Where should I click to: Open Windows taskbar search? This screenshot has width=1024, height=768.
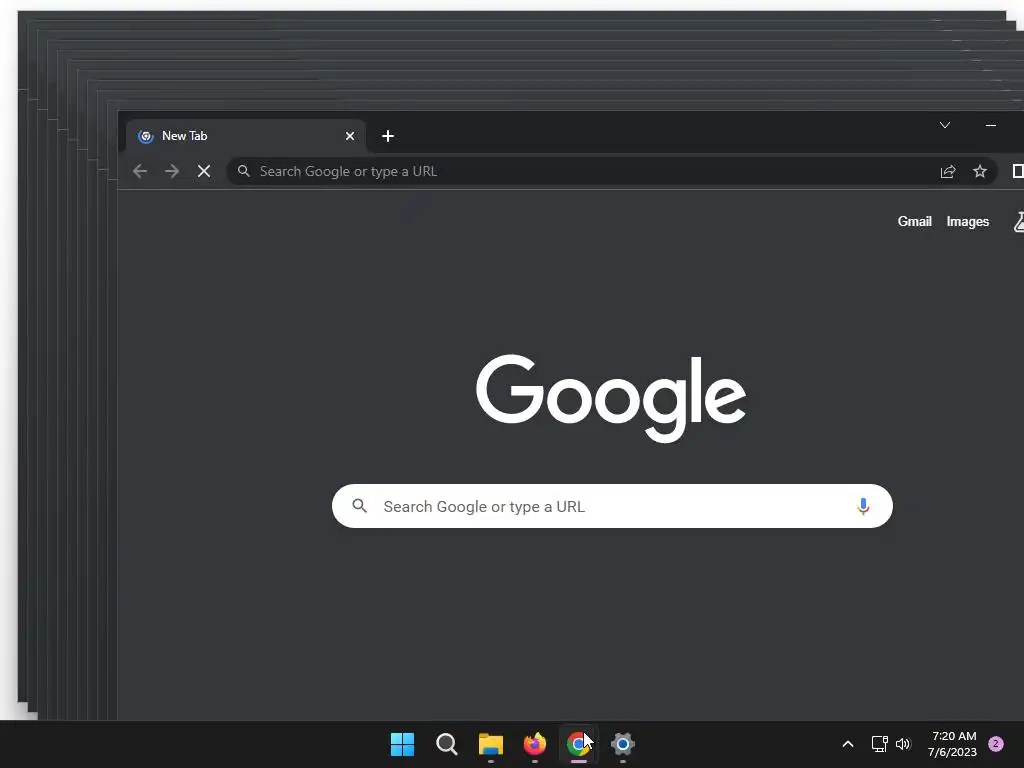tap(447, 744)
